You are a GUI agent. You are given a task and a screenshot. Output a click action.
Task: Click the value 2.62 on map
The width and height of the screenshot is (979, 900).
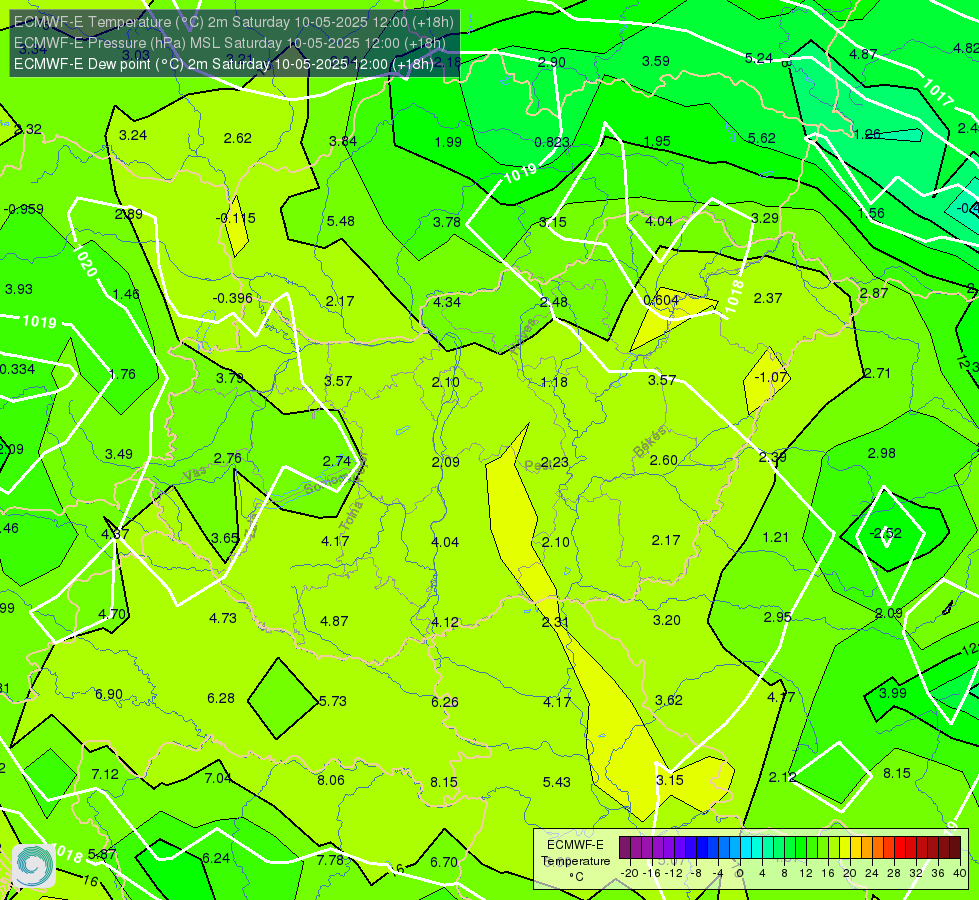[237, 138]
